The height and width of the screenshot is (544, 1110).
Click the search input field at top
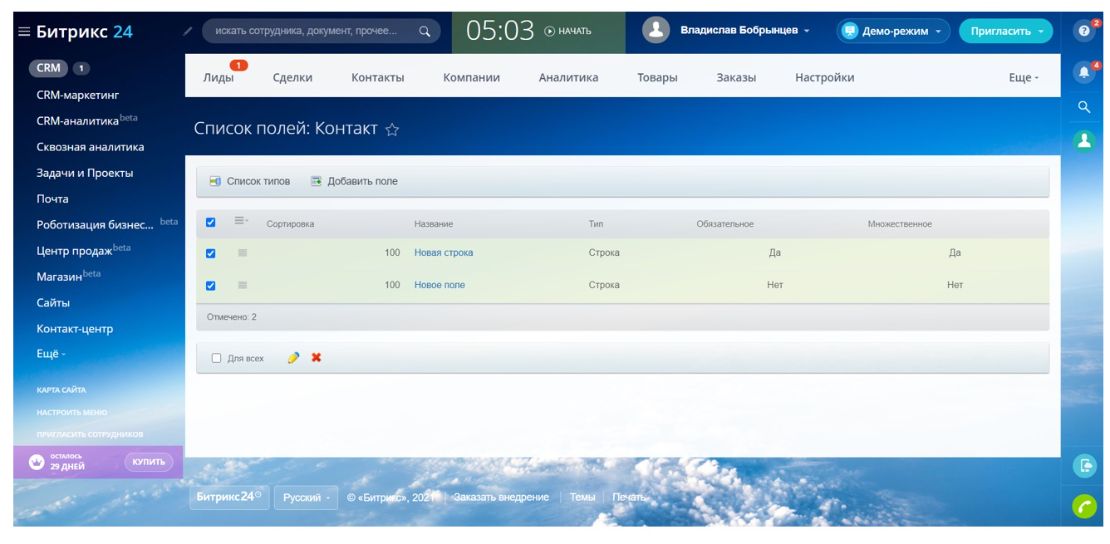click(308, 31)
